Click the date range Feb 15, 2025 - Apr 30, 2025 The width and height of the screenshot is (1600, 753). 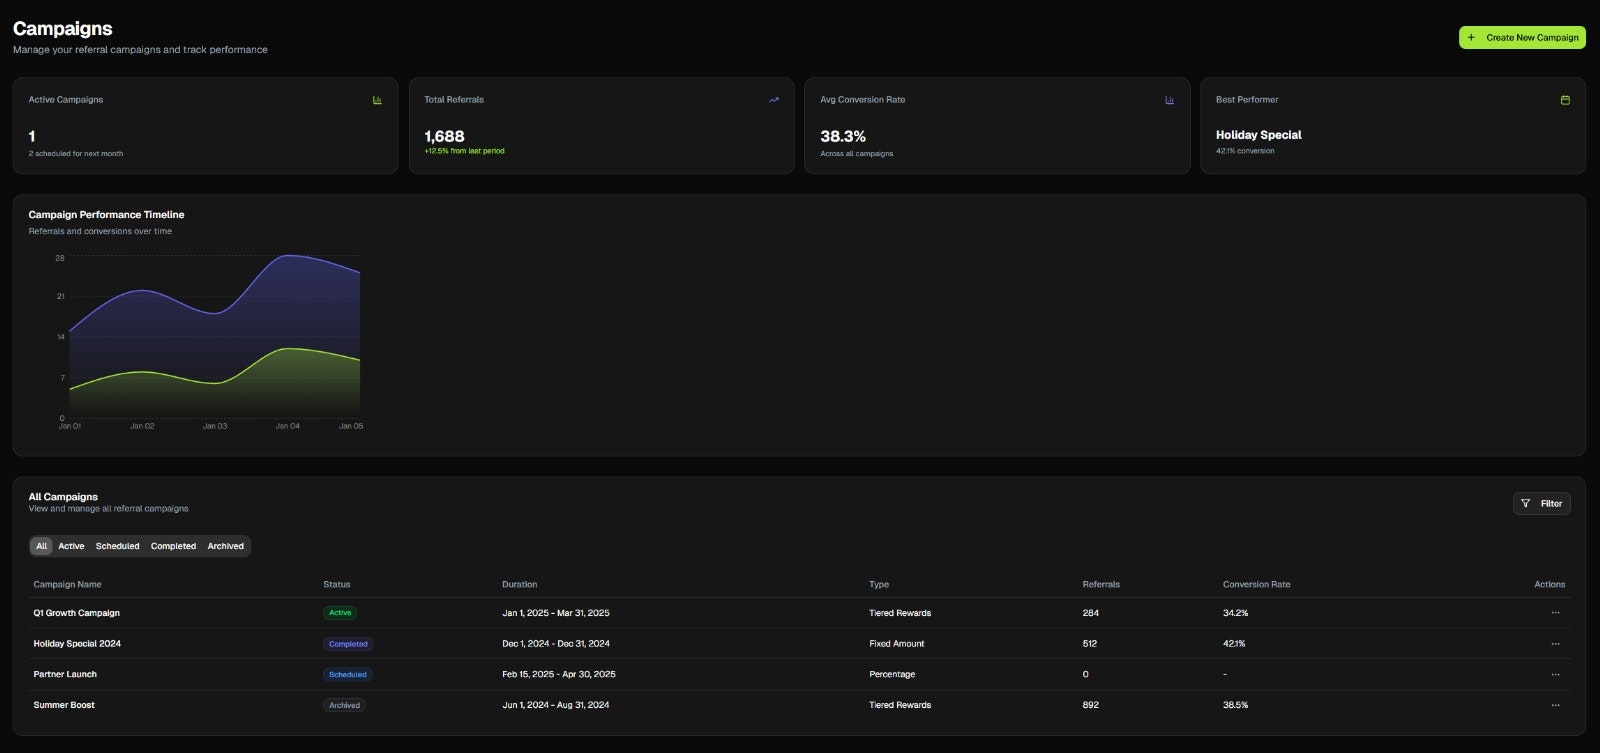coord(559,675)
